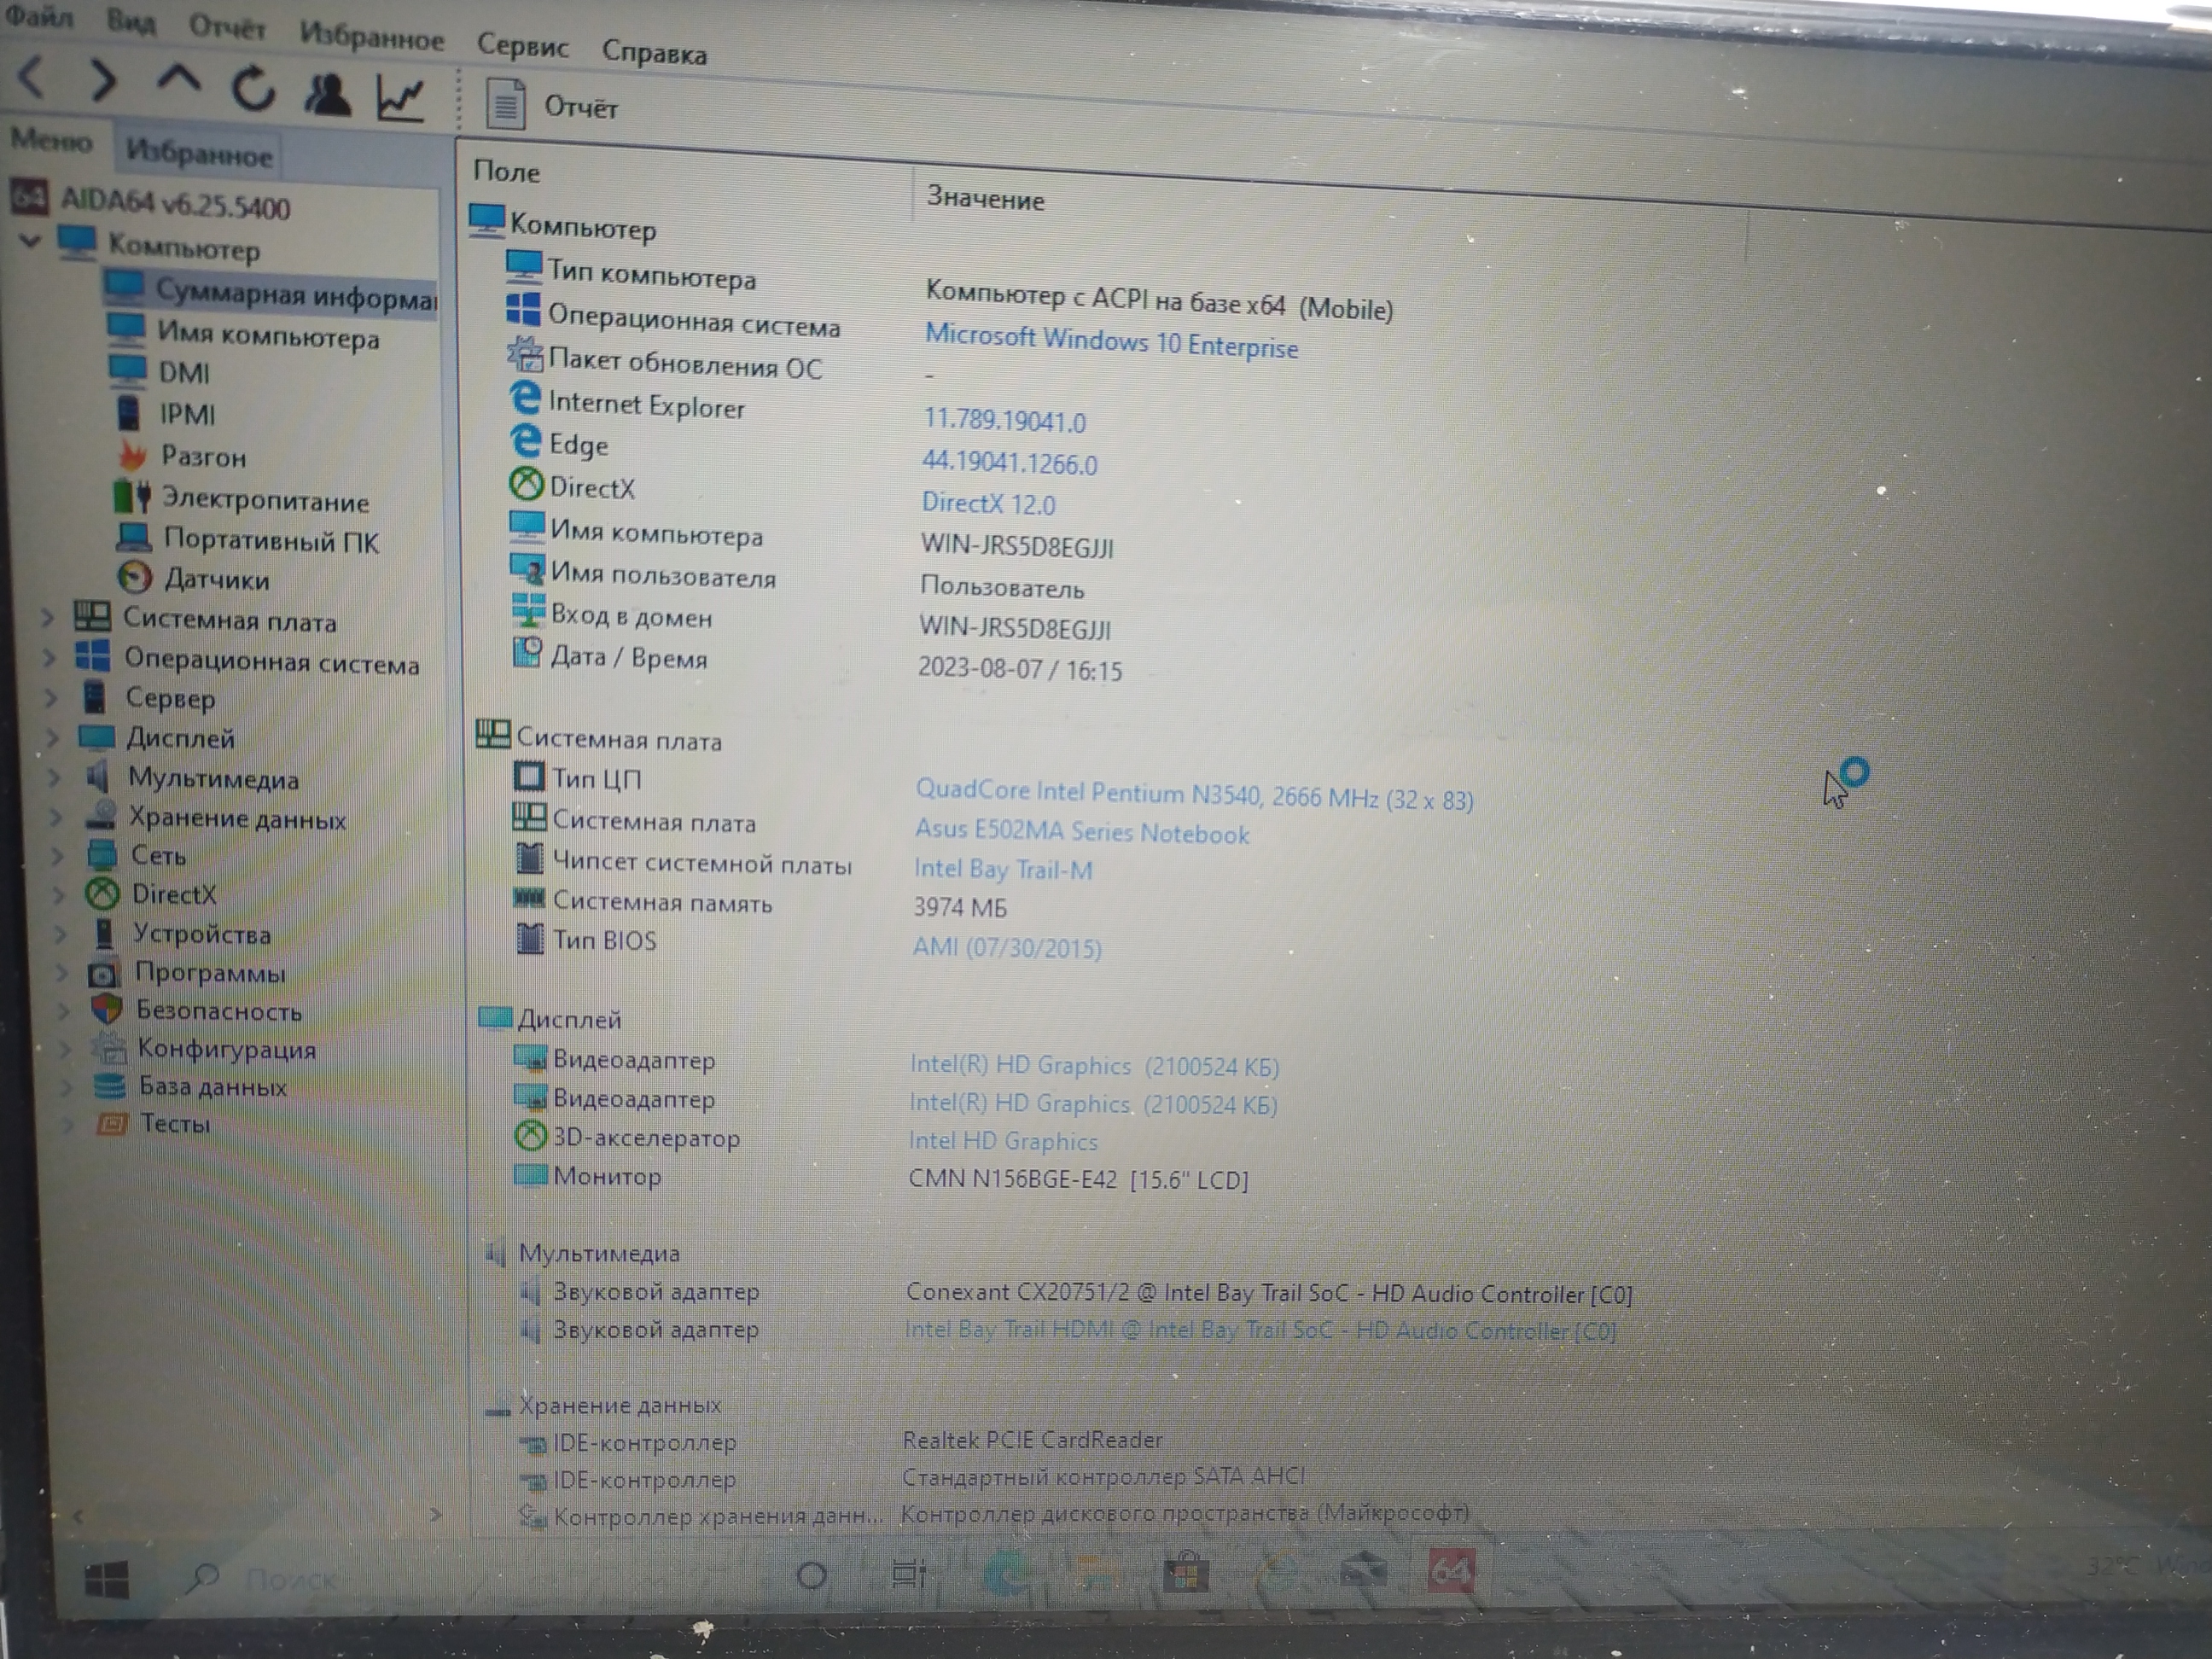The height and width of the screenshot is (1659, 2212).
Task: Expand Хранение данных tree node
Action: point(56,817)
